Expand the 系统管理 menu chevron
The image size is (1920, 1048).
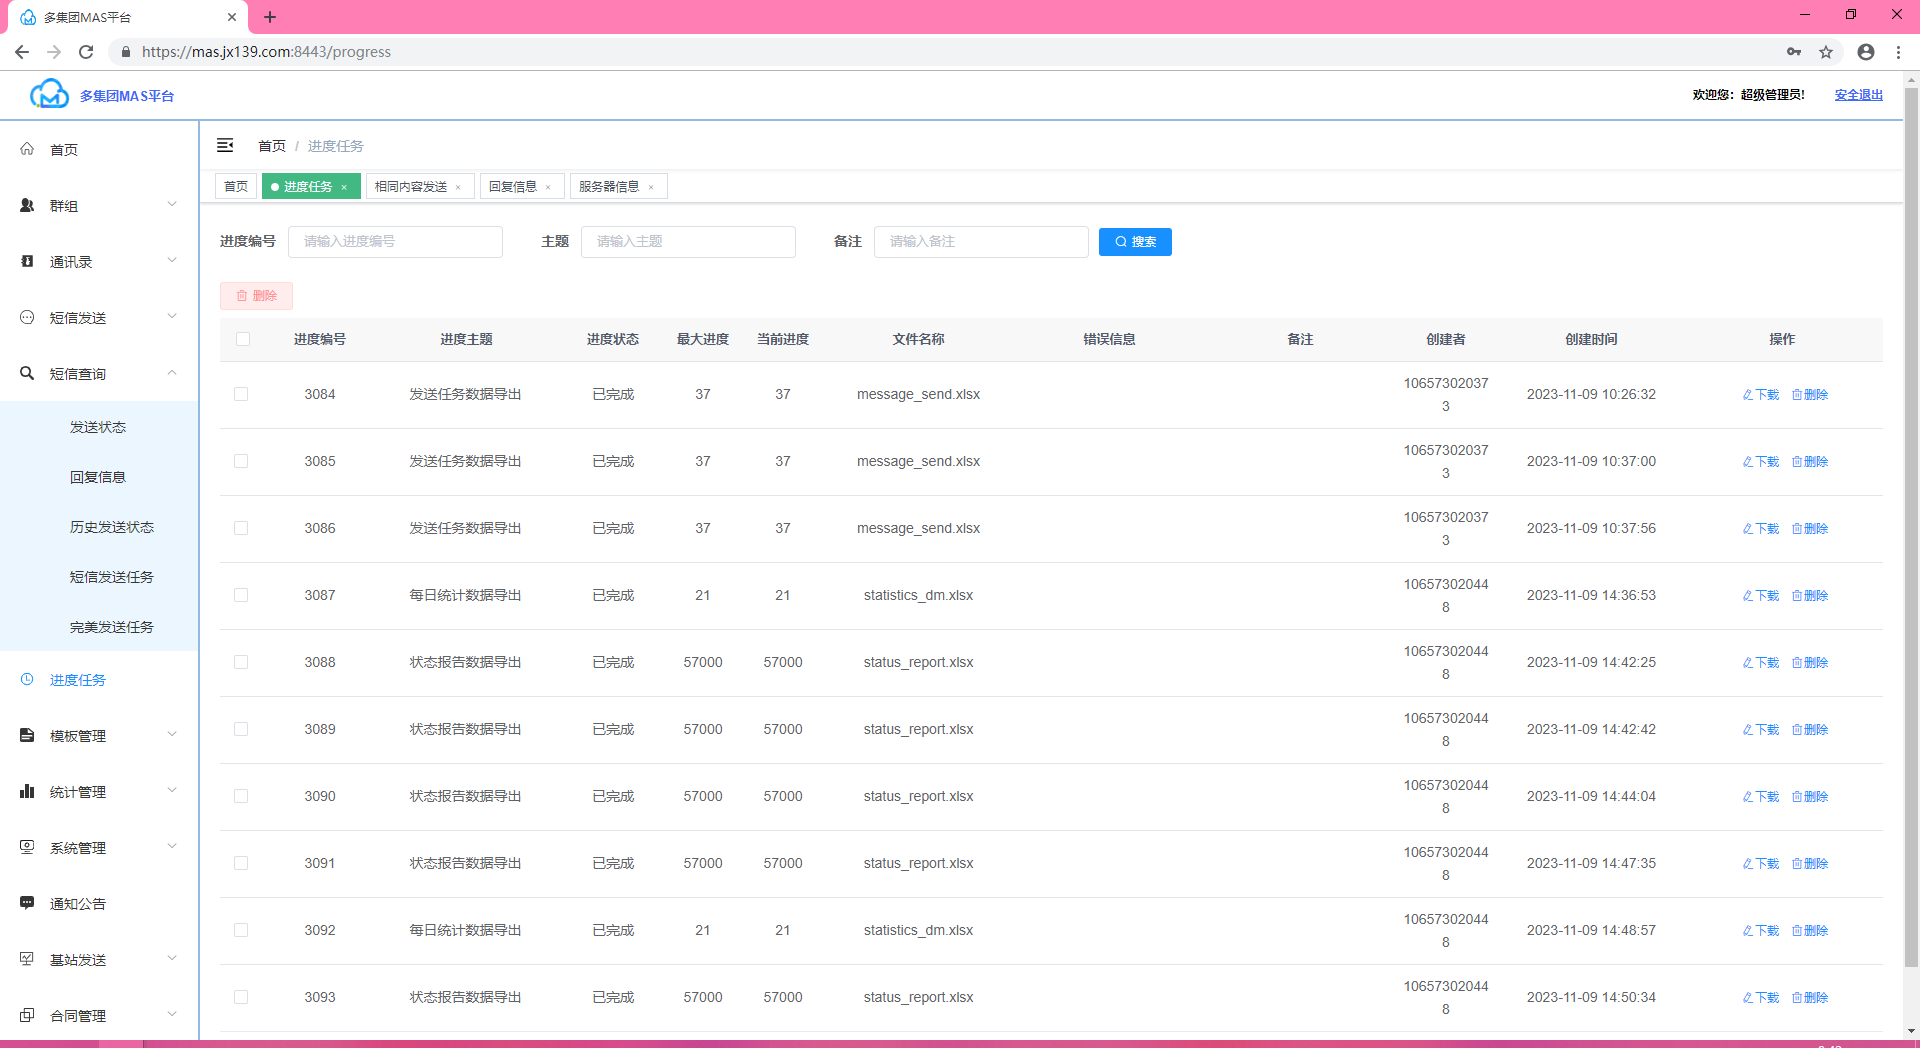point(172,846)
